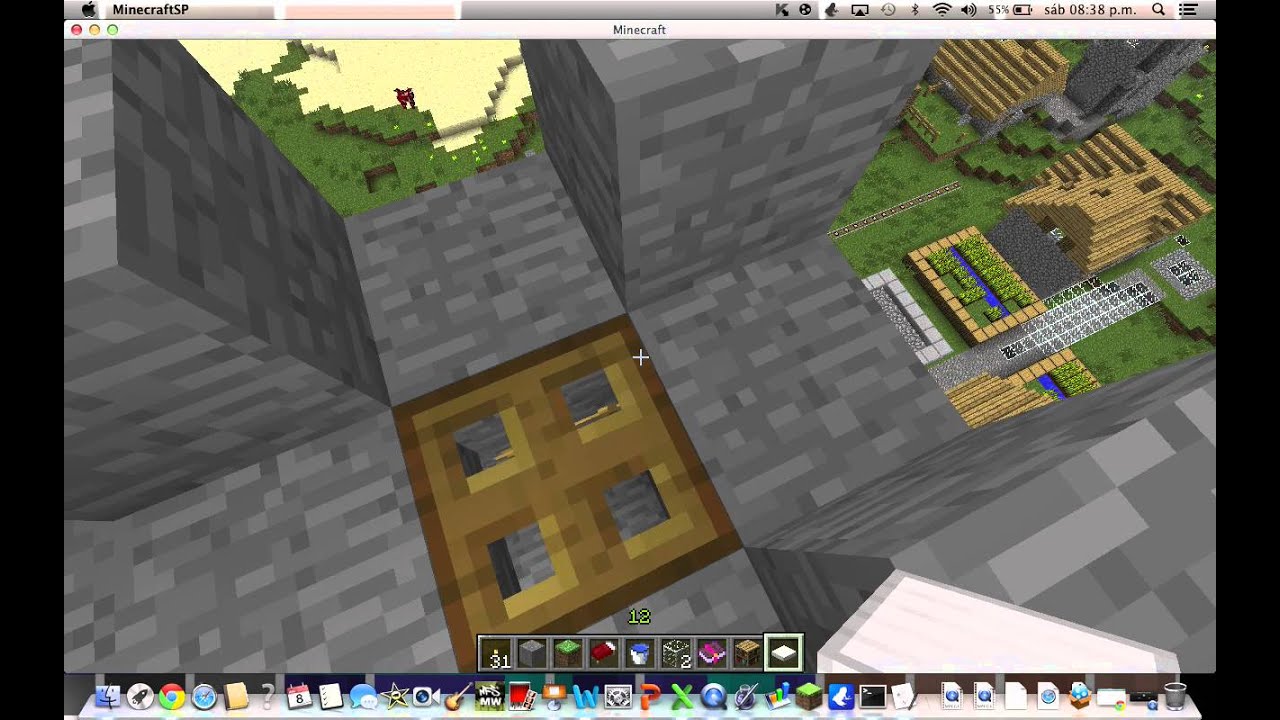Click the Wi-Fi status icon
The image size is (1280, 720).
pos(941,9)
